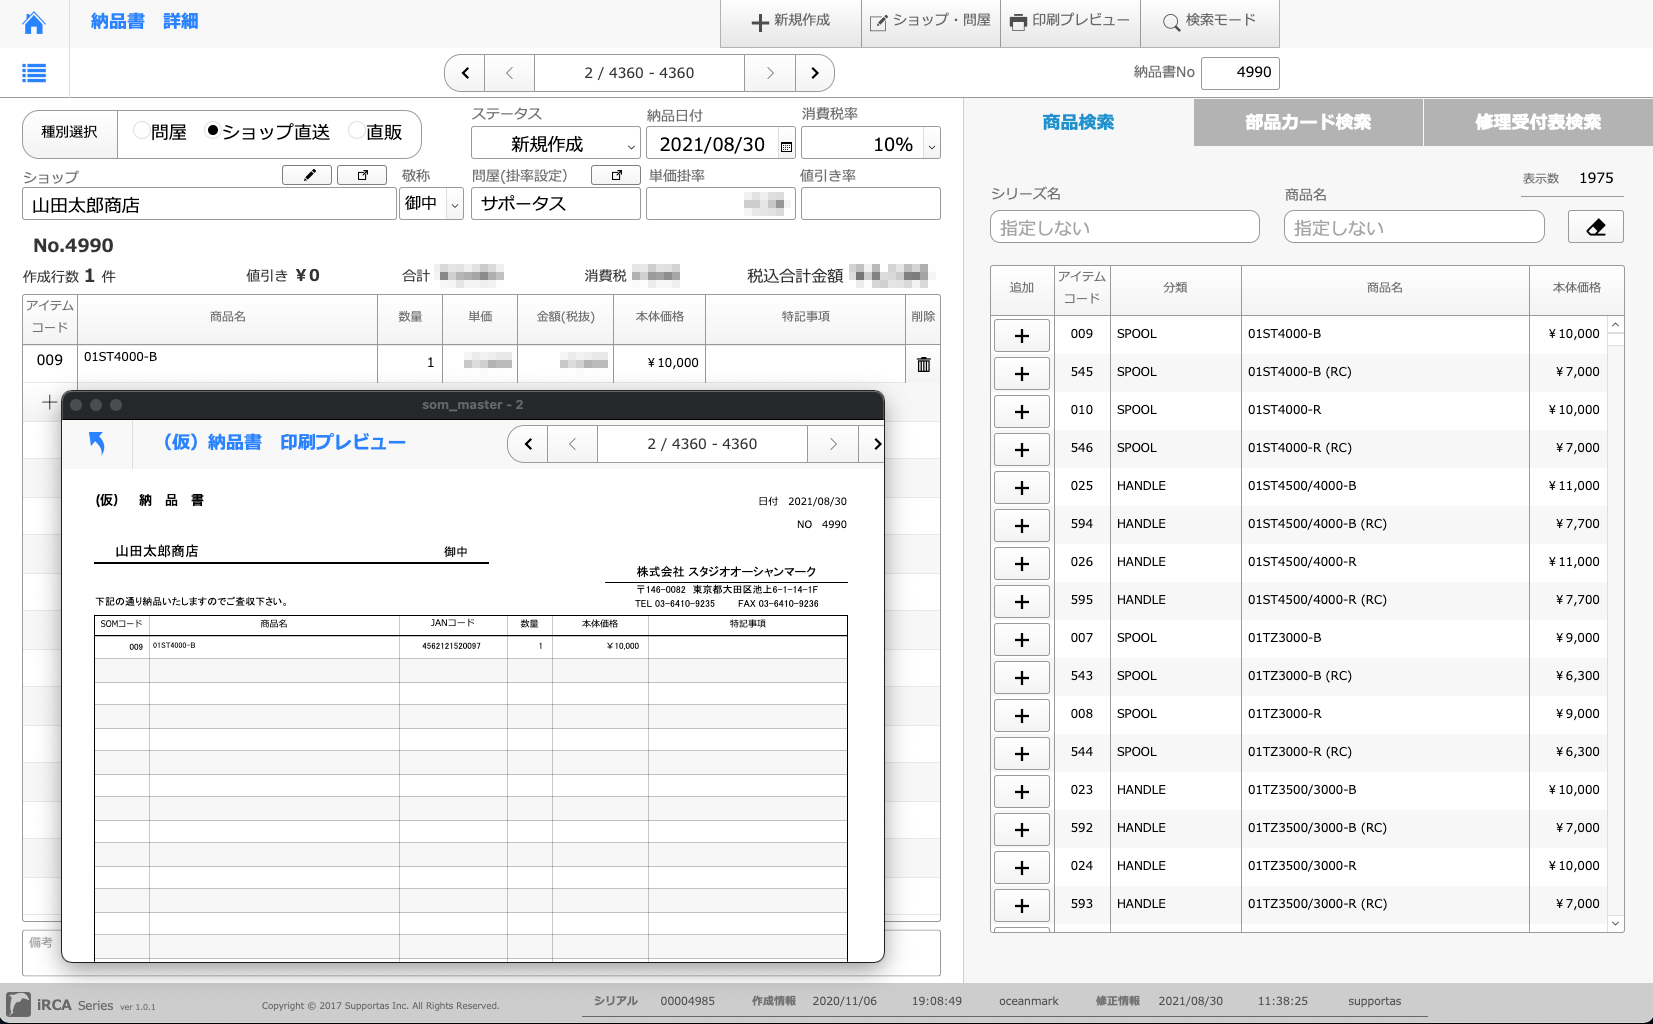
Task: Click the eraser clear-search icon
Action: pos(1595,227)
